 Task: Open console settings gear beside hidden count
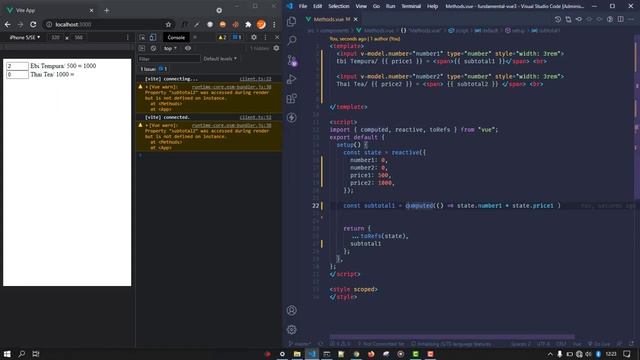tap(276, 48)
